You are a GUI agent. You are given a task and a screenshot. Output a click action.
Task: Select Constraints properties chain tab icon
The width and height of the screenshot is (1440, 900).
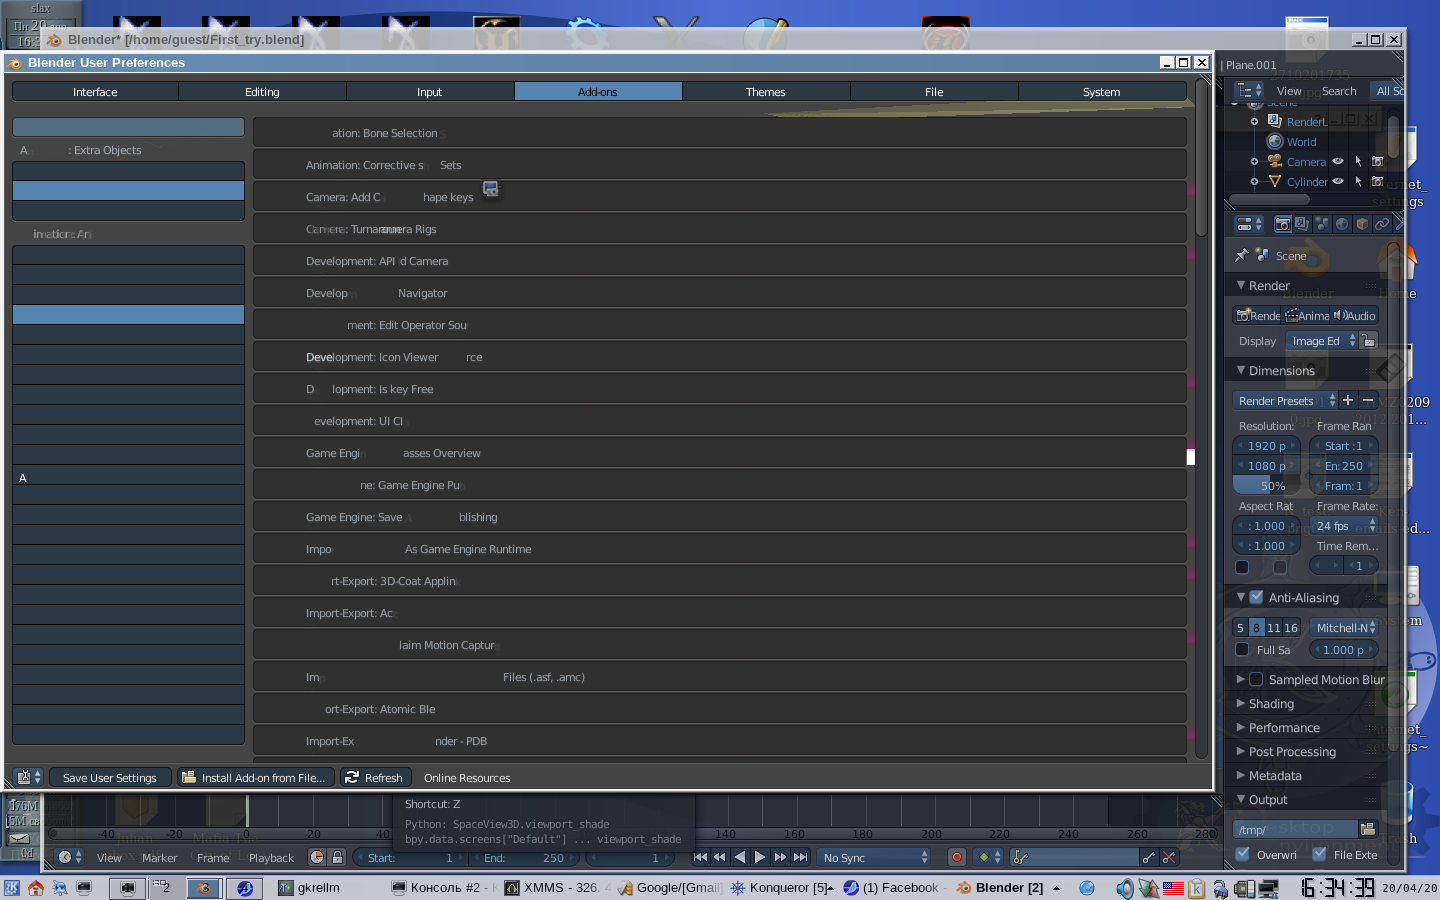pyautogui.click(x=1382, y=224)
